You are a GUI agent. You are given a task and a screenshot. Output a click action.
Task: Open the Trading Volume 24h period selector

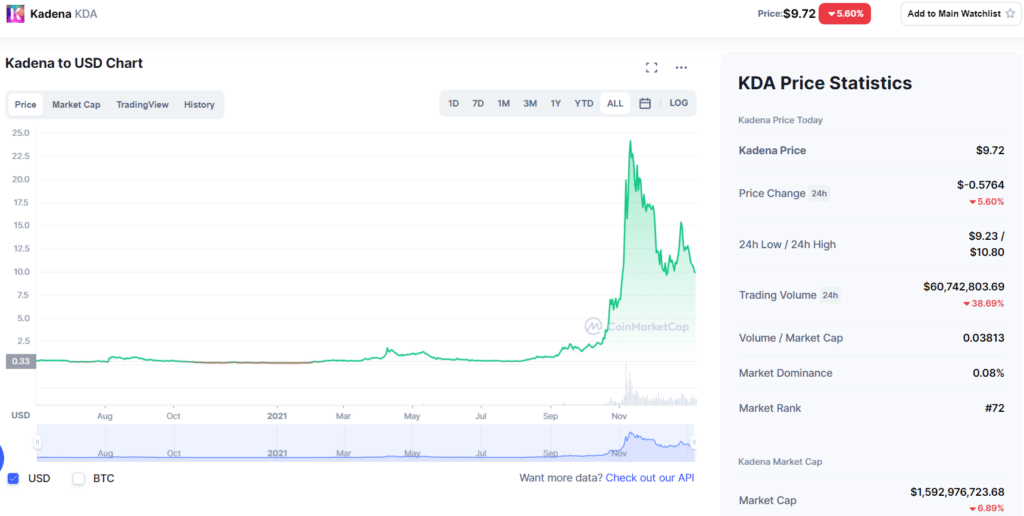click(829, 295)
